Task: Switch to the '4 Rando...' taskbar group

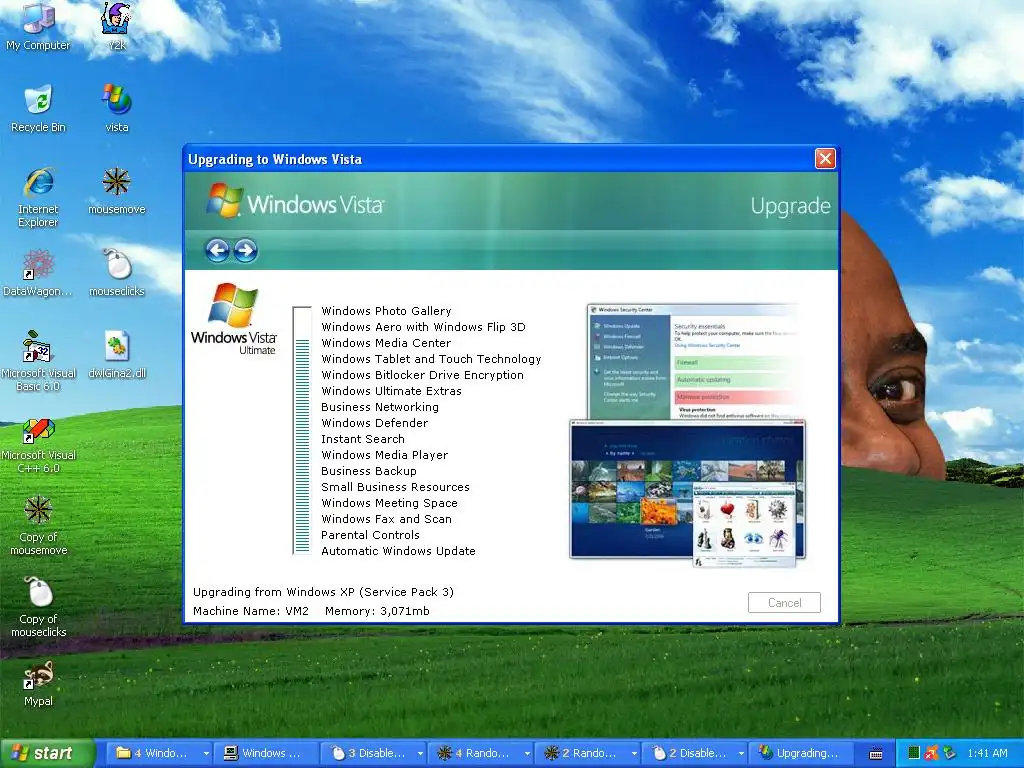Action: [475, 753]
